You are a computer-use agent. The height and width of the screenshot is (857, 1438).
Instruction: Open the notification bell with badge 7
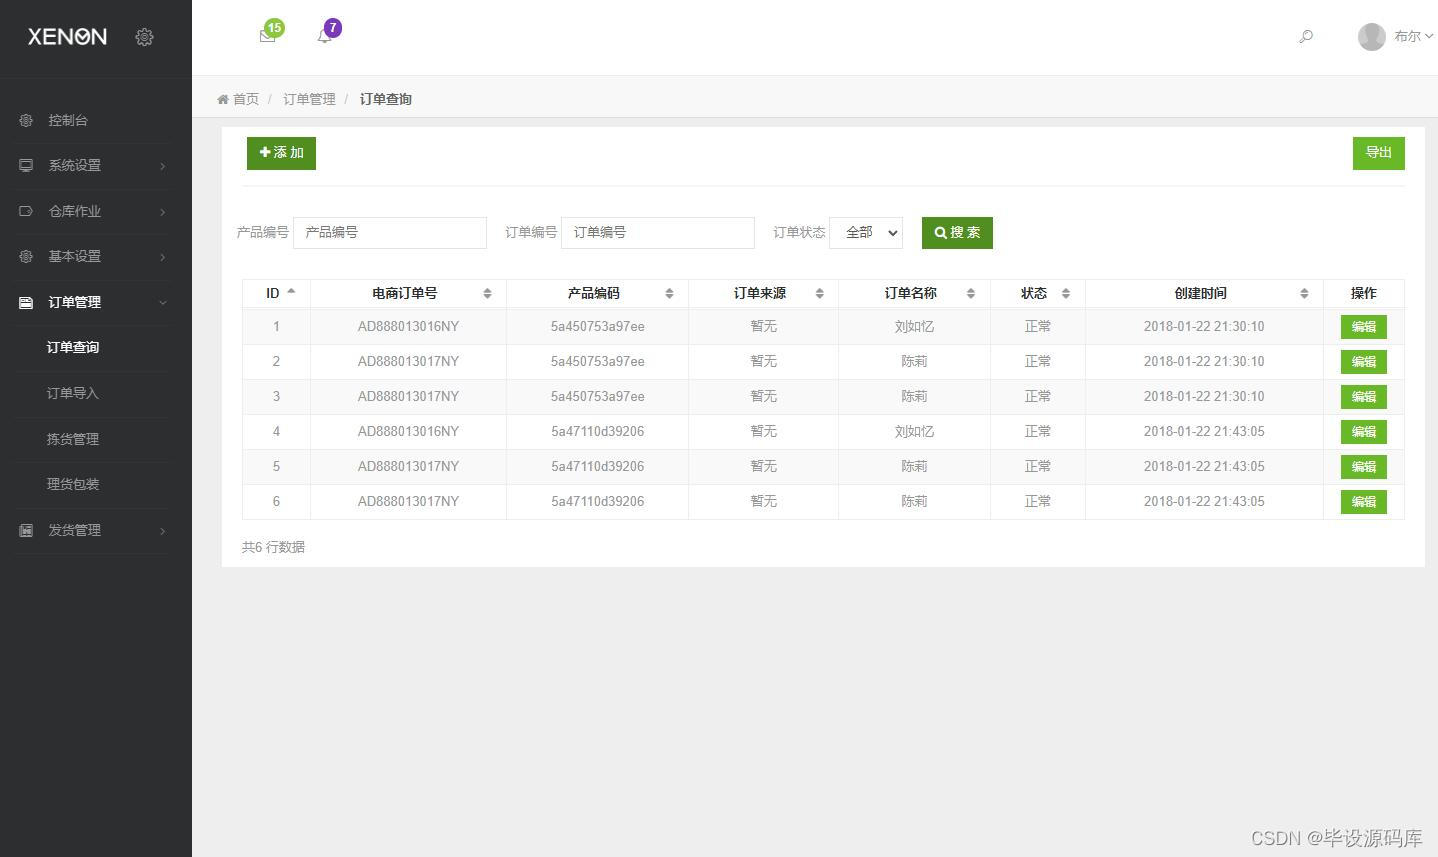[324, 36]
